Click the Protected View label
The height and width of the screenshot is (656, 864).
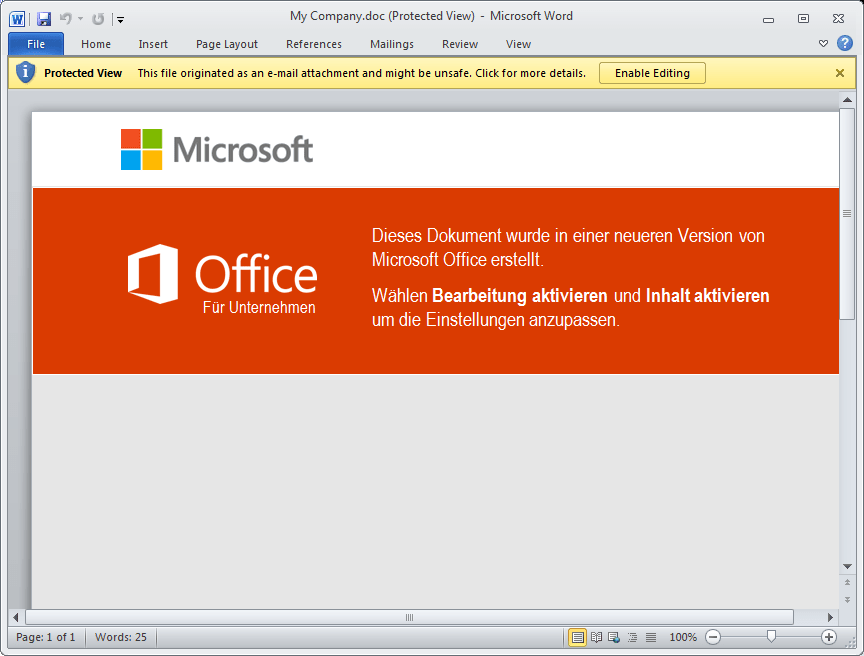[83, 73]
